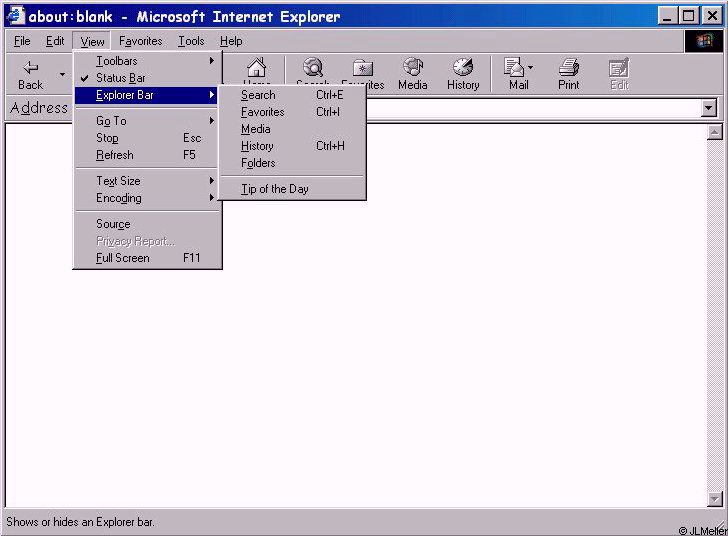Click the Back arrow toolbar icon
Image resolution: width=728 pixels, height=536 pixels.
point(31,68)
